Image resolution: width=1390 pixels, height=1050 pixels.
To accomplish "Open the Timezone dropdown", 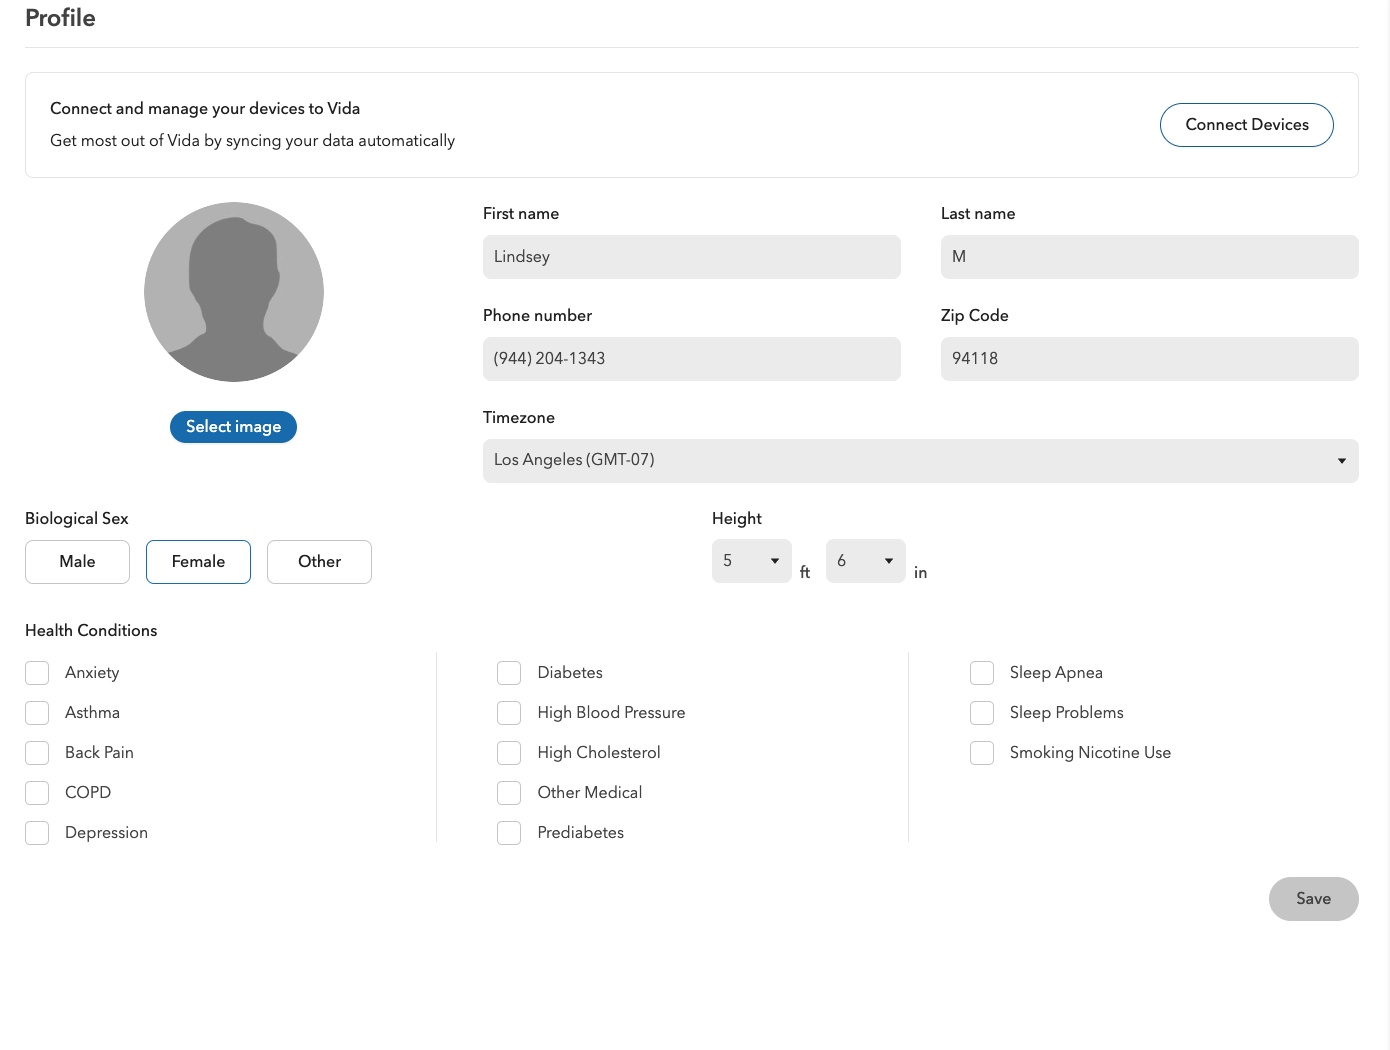I will pos(920,460).
